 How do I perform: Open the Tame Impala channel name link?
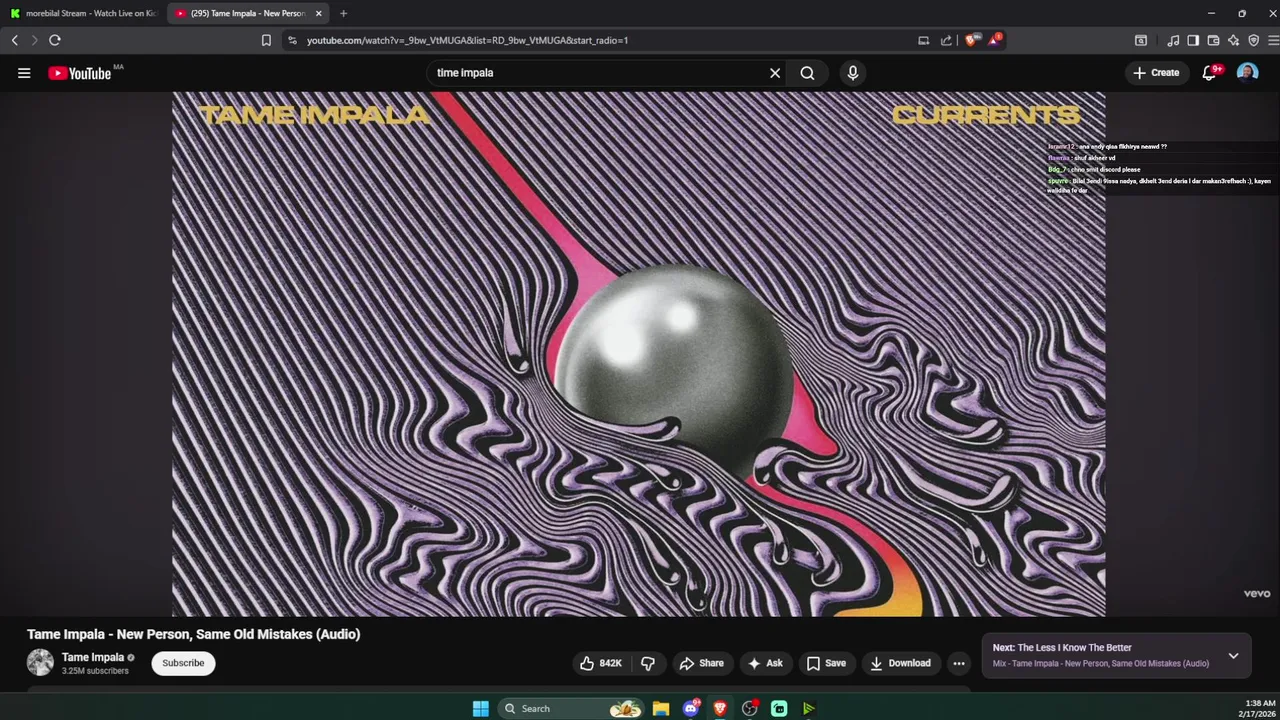(x=93, y=657)
